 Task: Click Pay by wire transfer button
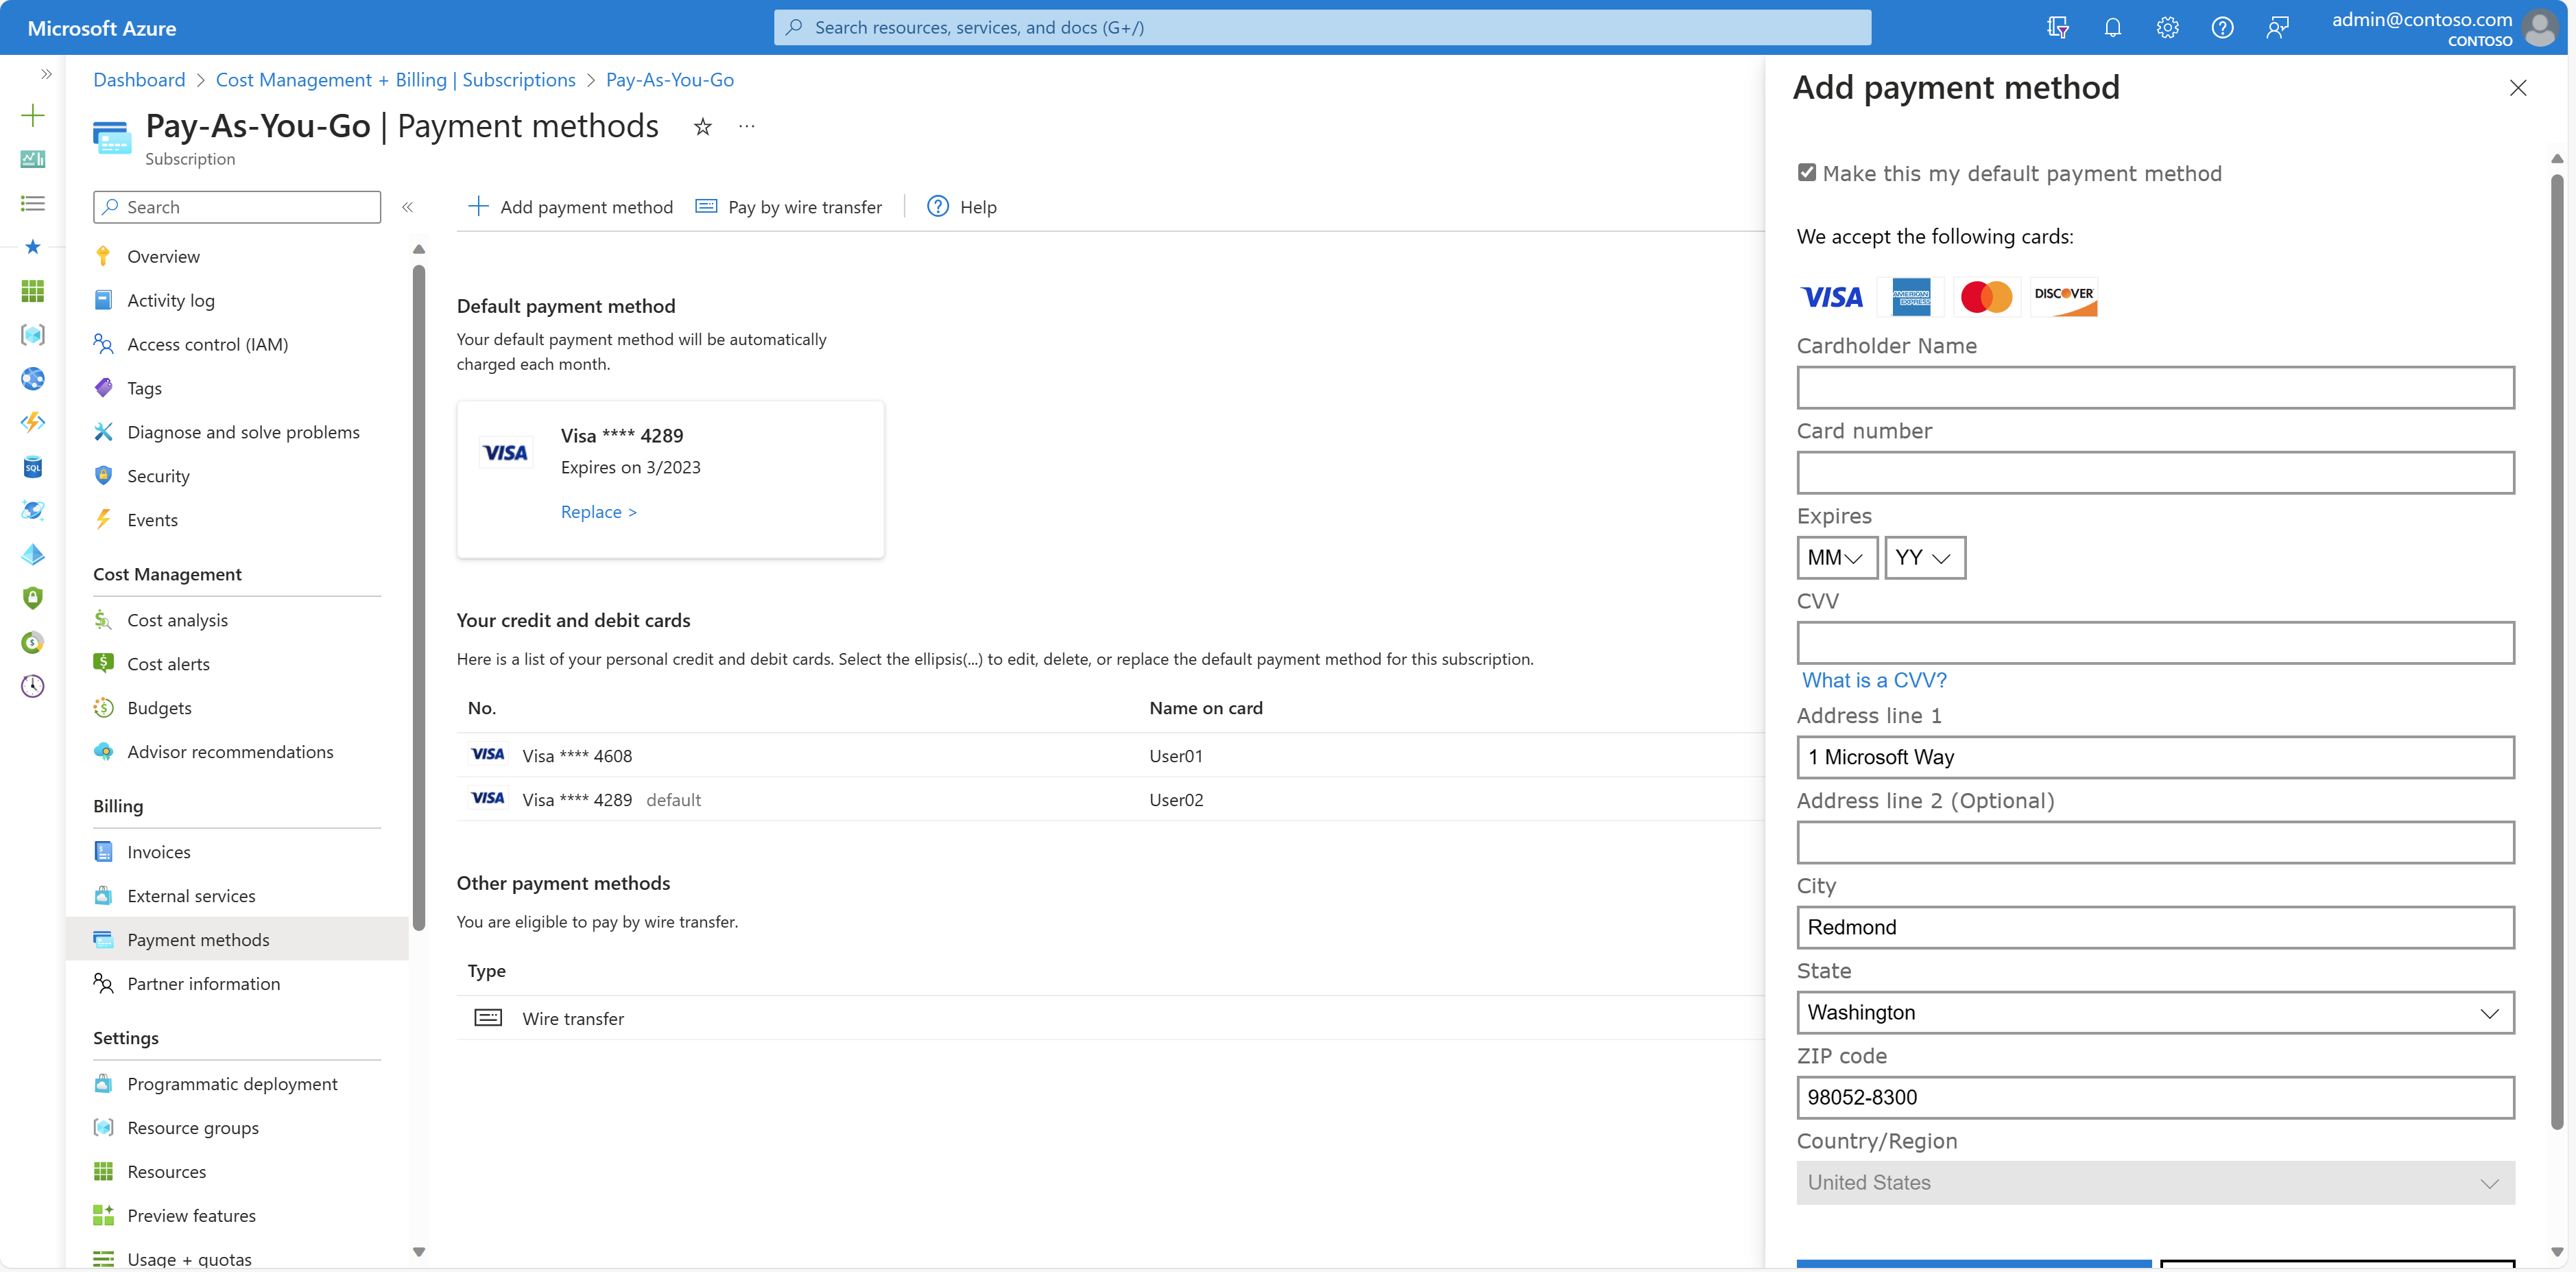(789, 207)
